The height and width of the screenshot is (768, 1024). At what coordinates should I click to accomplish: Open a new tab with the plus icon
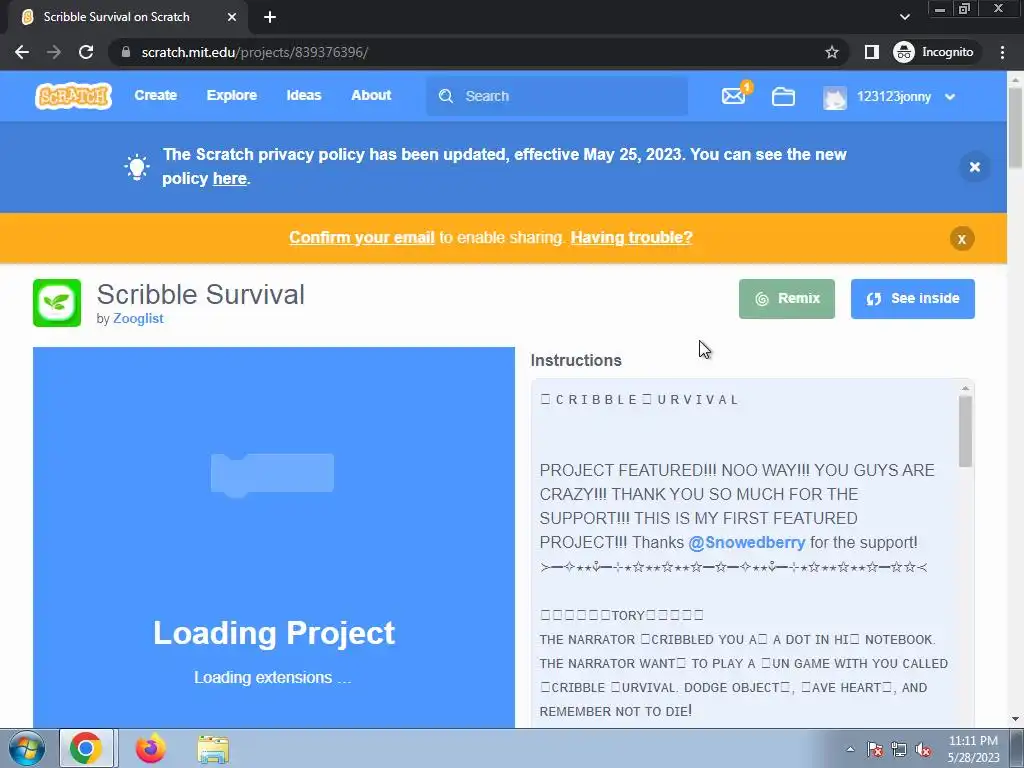click(270, 17)
